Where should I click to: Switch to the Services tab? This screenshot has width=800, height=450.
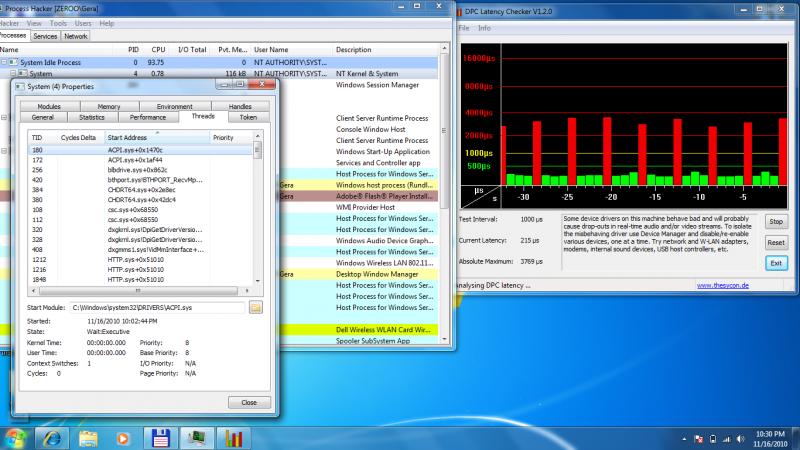(45, 36)
